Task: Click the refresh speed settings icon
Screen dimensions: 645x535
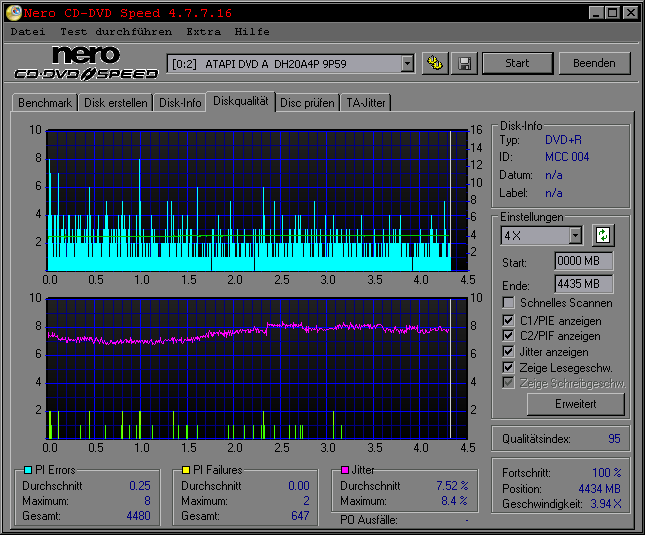Action: [603, 236]
